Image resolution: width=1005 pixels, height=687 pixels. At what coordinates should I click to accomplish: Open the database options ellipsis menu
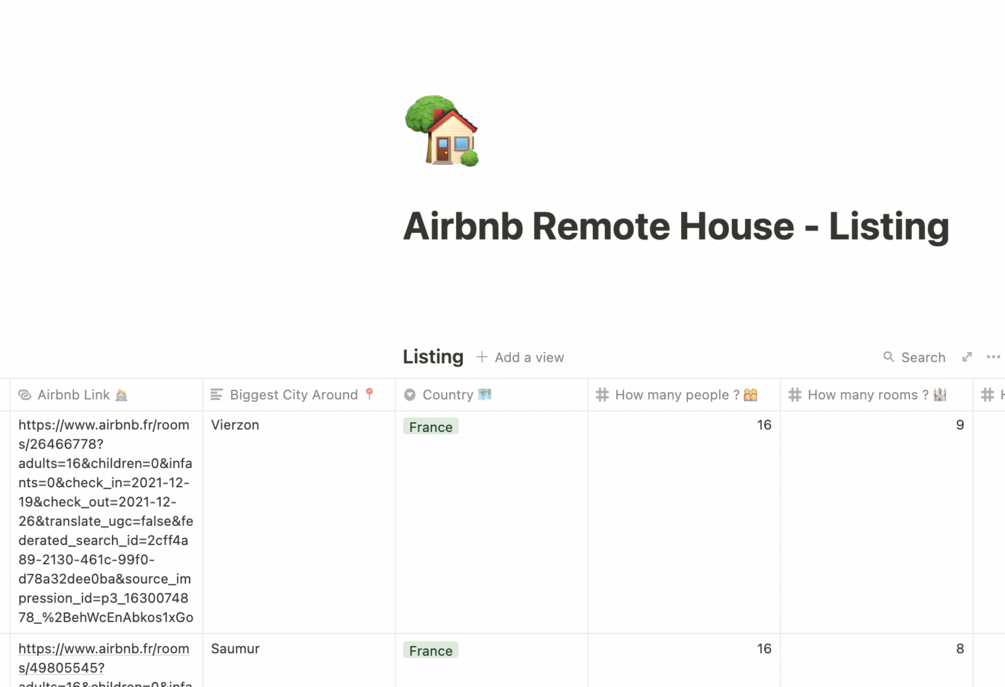[993, 356]
